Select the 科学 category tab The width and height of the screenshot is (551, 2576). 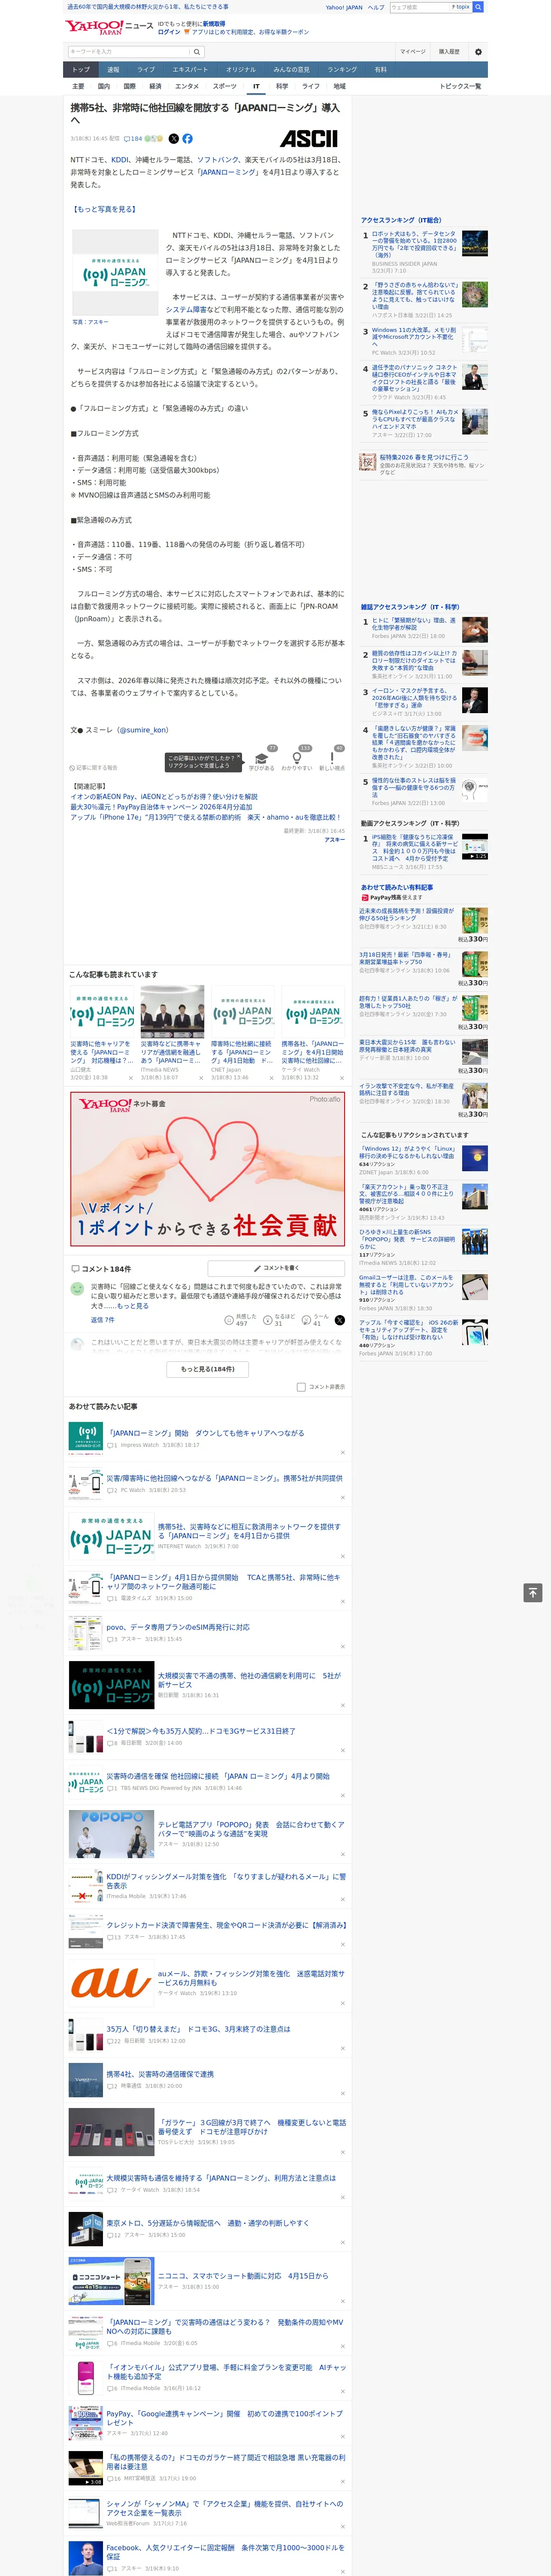coord(282,86)
